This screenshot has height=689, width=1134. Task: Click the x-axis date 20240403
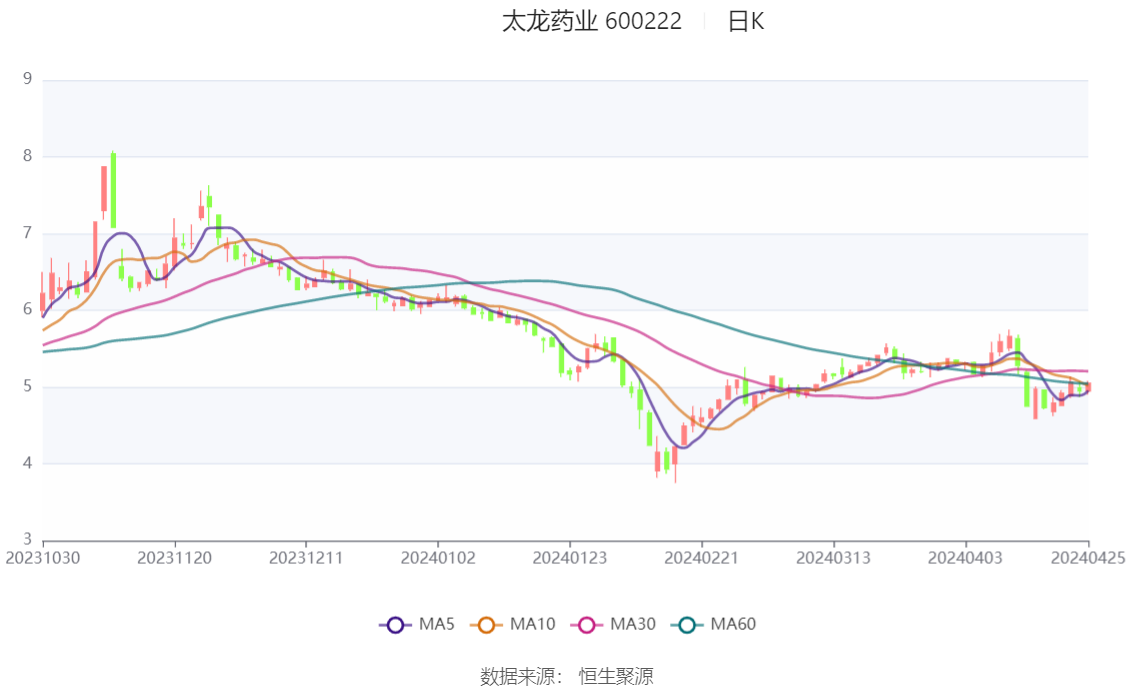(x=965, y=558)
